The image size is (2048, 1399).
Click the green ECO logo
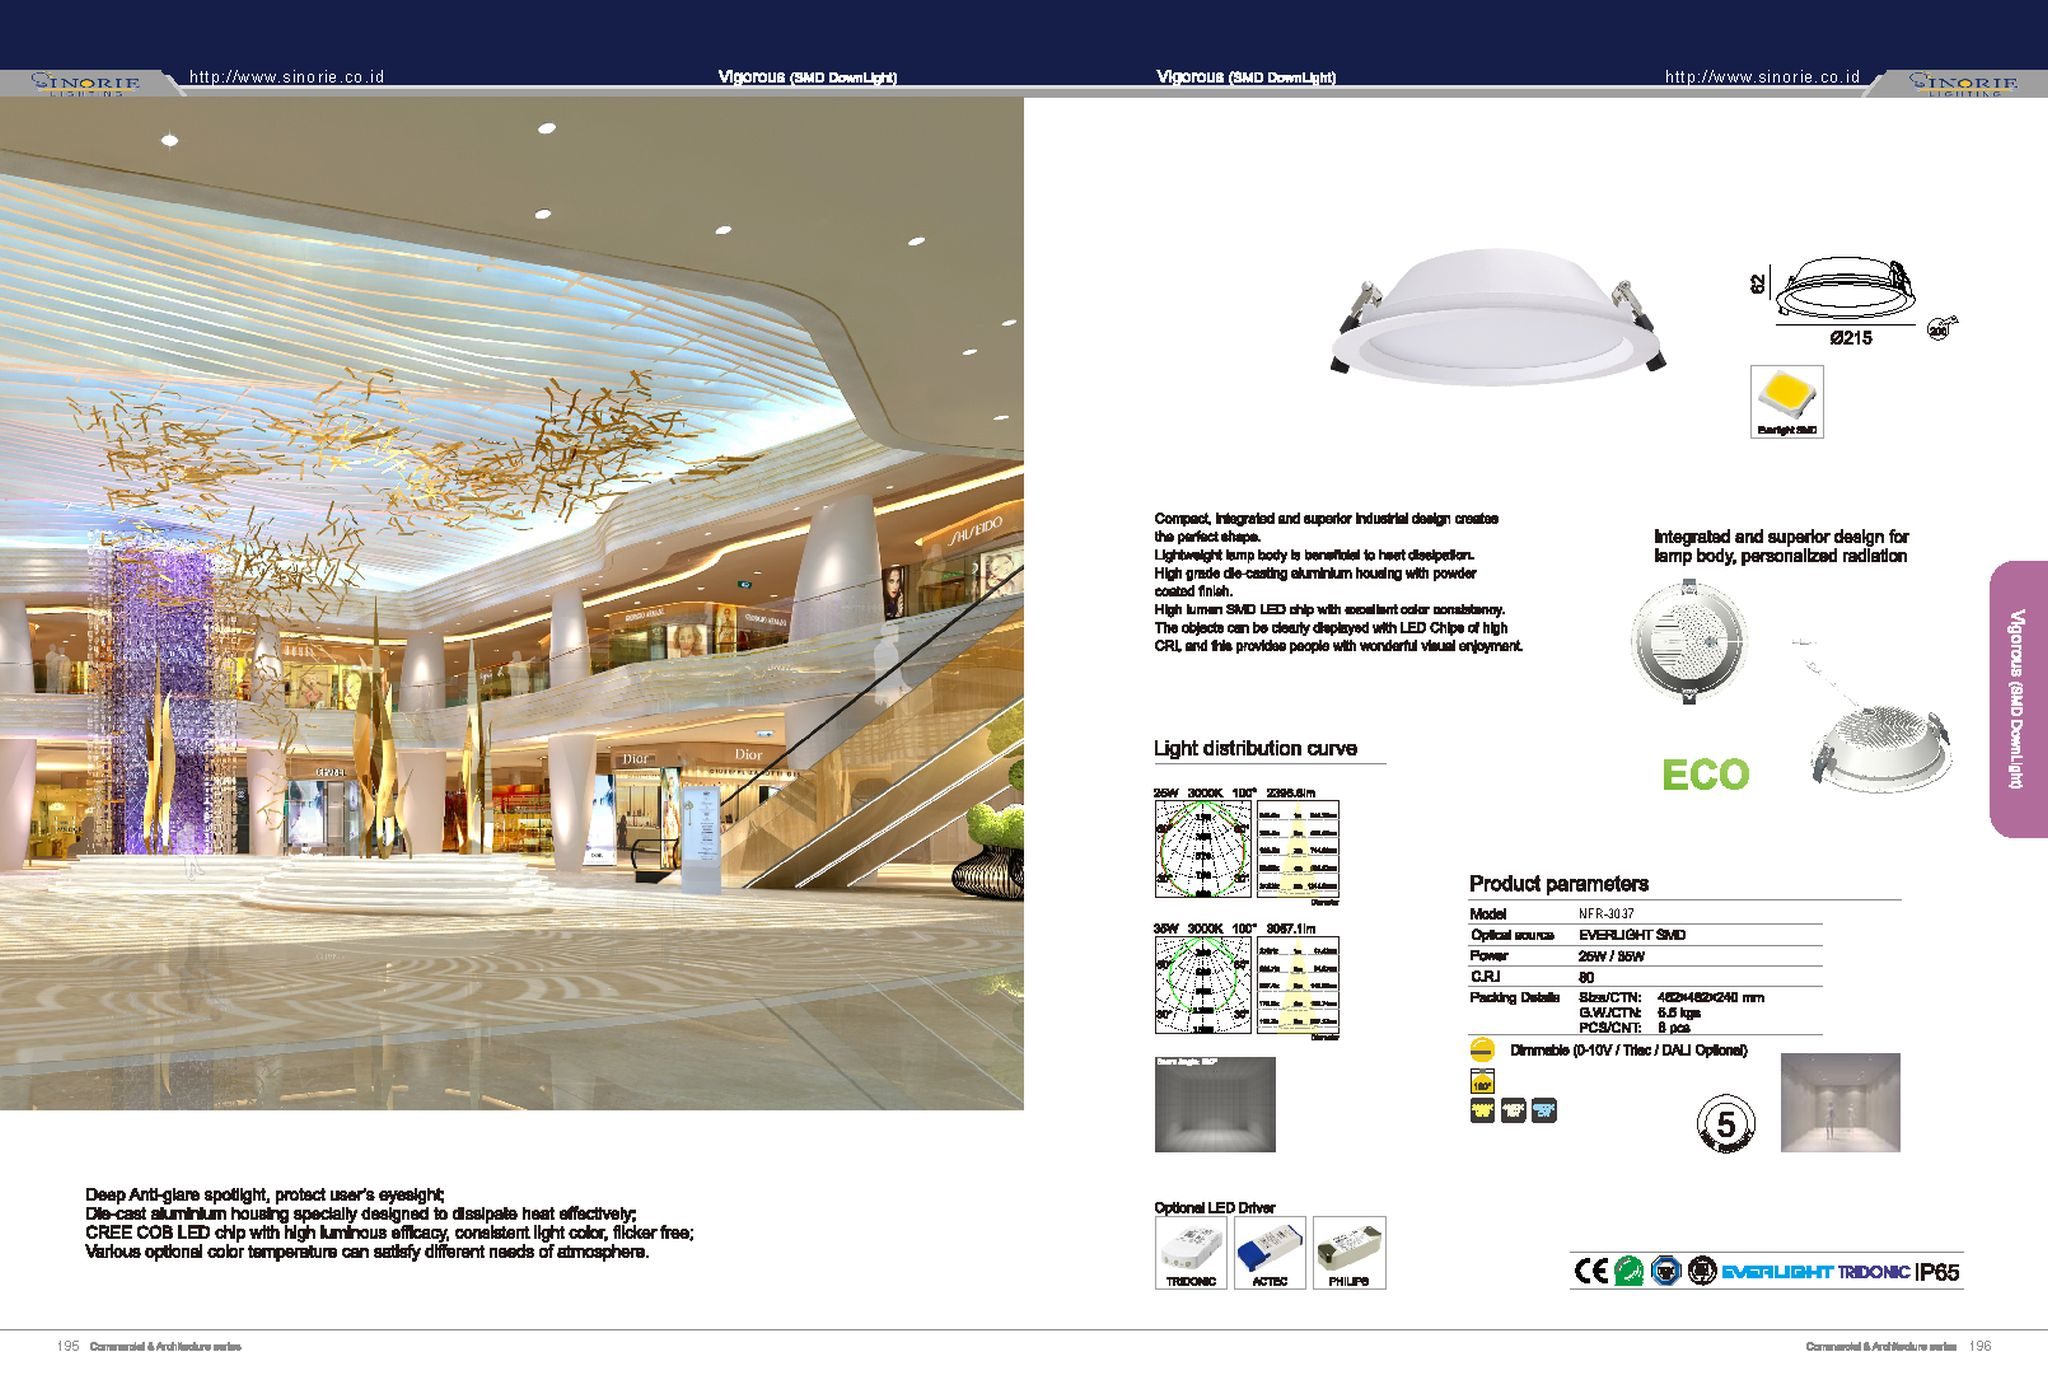coord(1705,775)
